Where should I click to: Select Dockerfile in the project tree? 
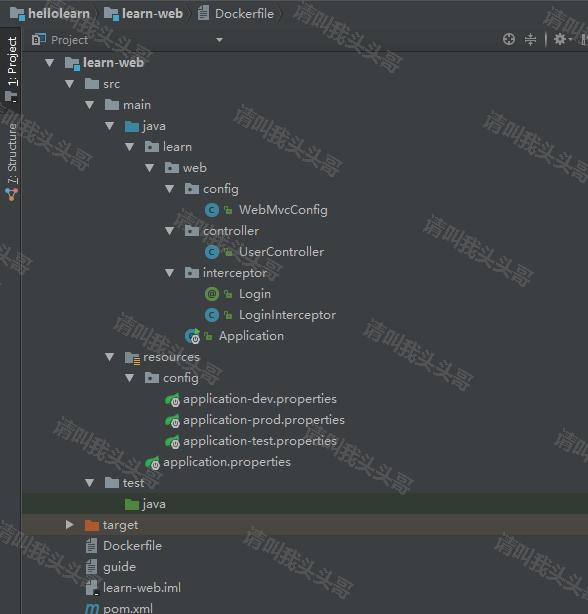click(x=132, y=546)
